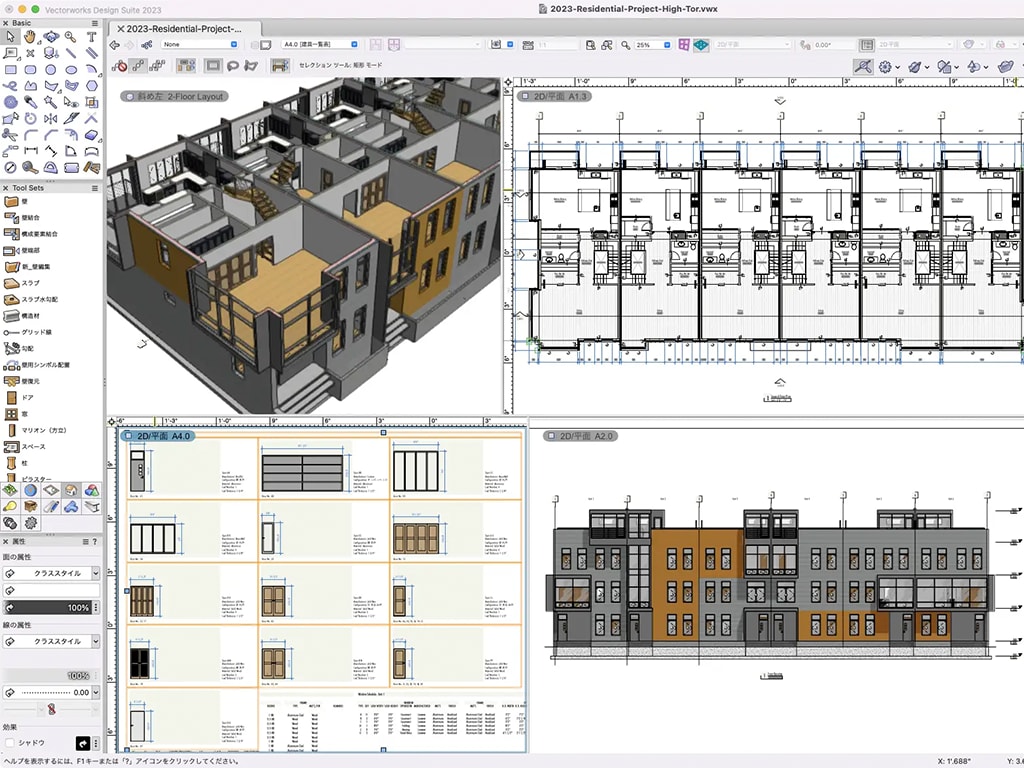
Task: Click the fill opacity 100% bar
Action: tap(50, 607)
